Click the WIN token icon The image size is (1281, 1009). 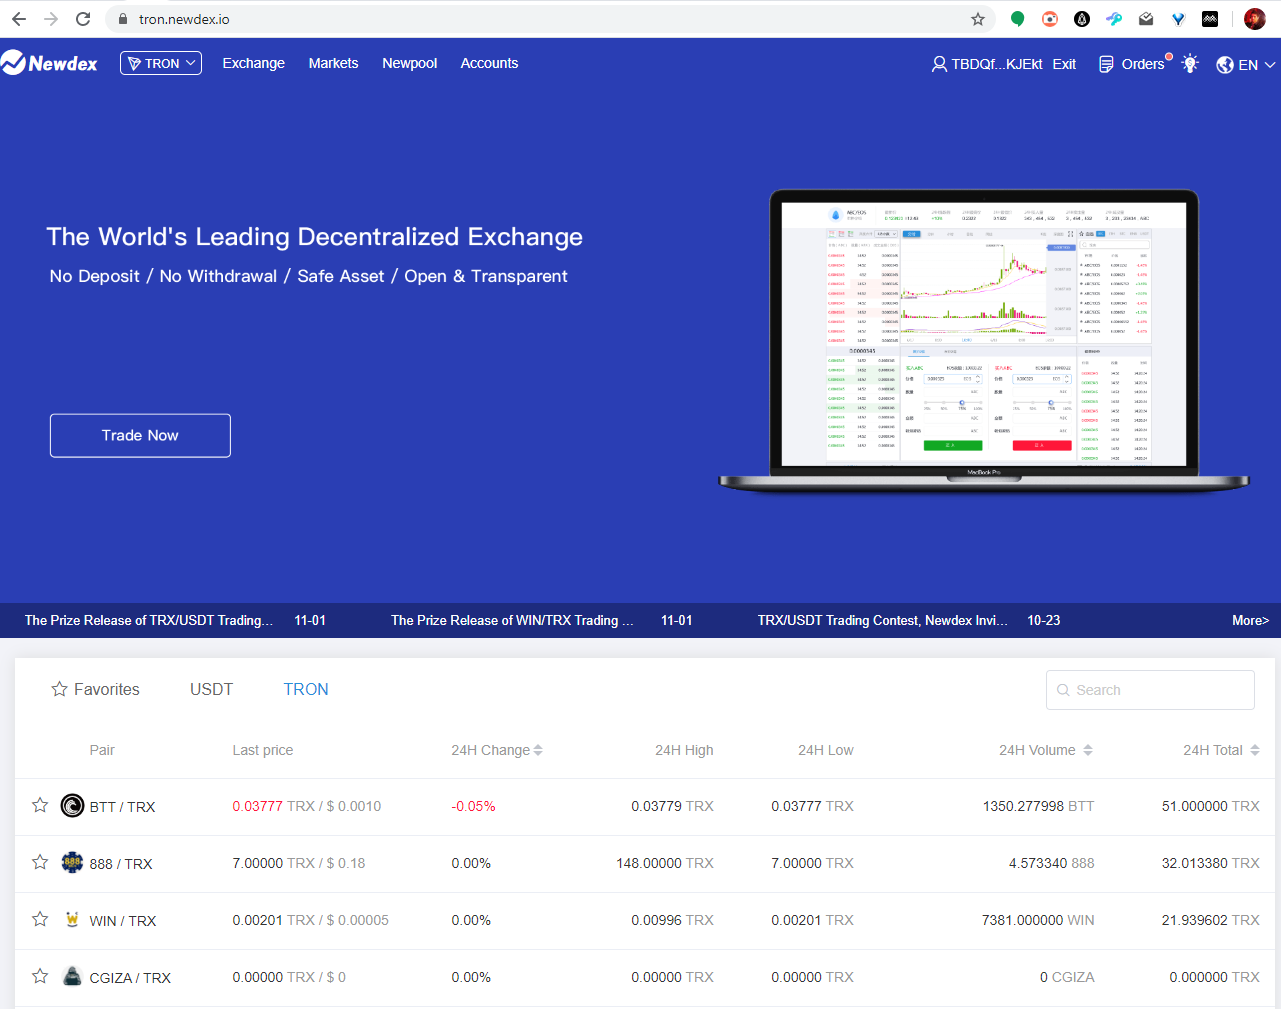tap(72, 919)
